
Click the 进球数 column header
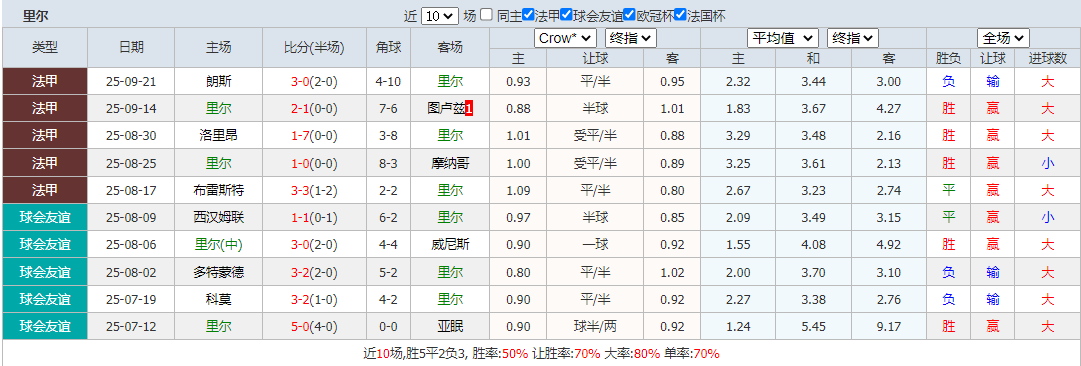click(x=1047, y=59)
